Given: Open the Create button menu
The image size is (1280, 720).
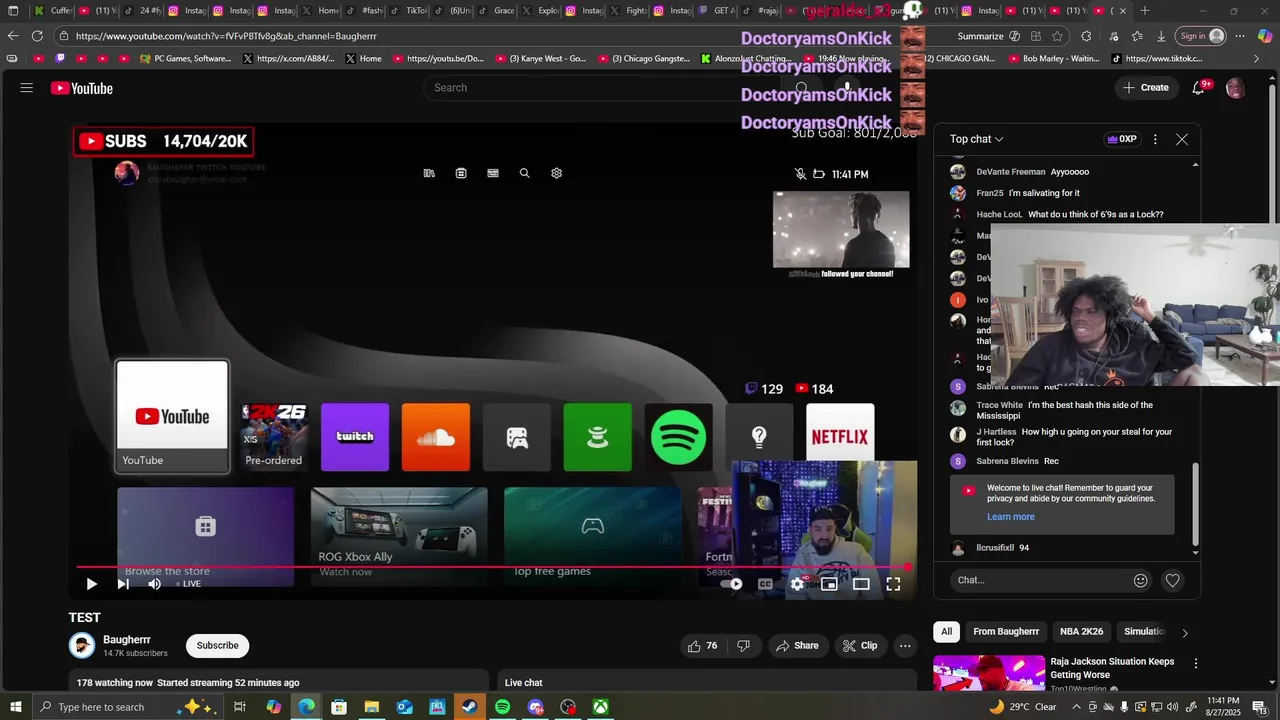Looking at the screenshot, I should [1145, 88].
